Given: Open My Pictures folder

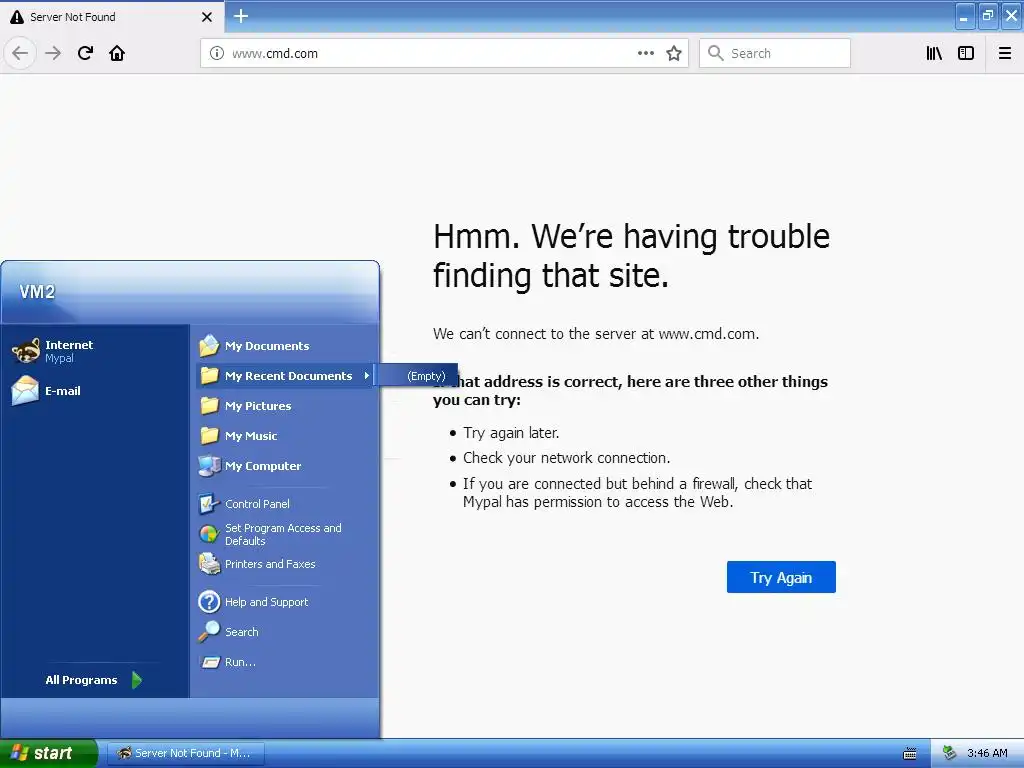Looking at the screenshot, I should [285, 406].
